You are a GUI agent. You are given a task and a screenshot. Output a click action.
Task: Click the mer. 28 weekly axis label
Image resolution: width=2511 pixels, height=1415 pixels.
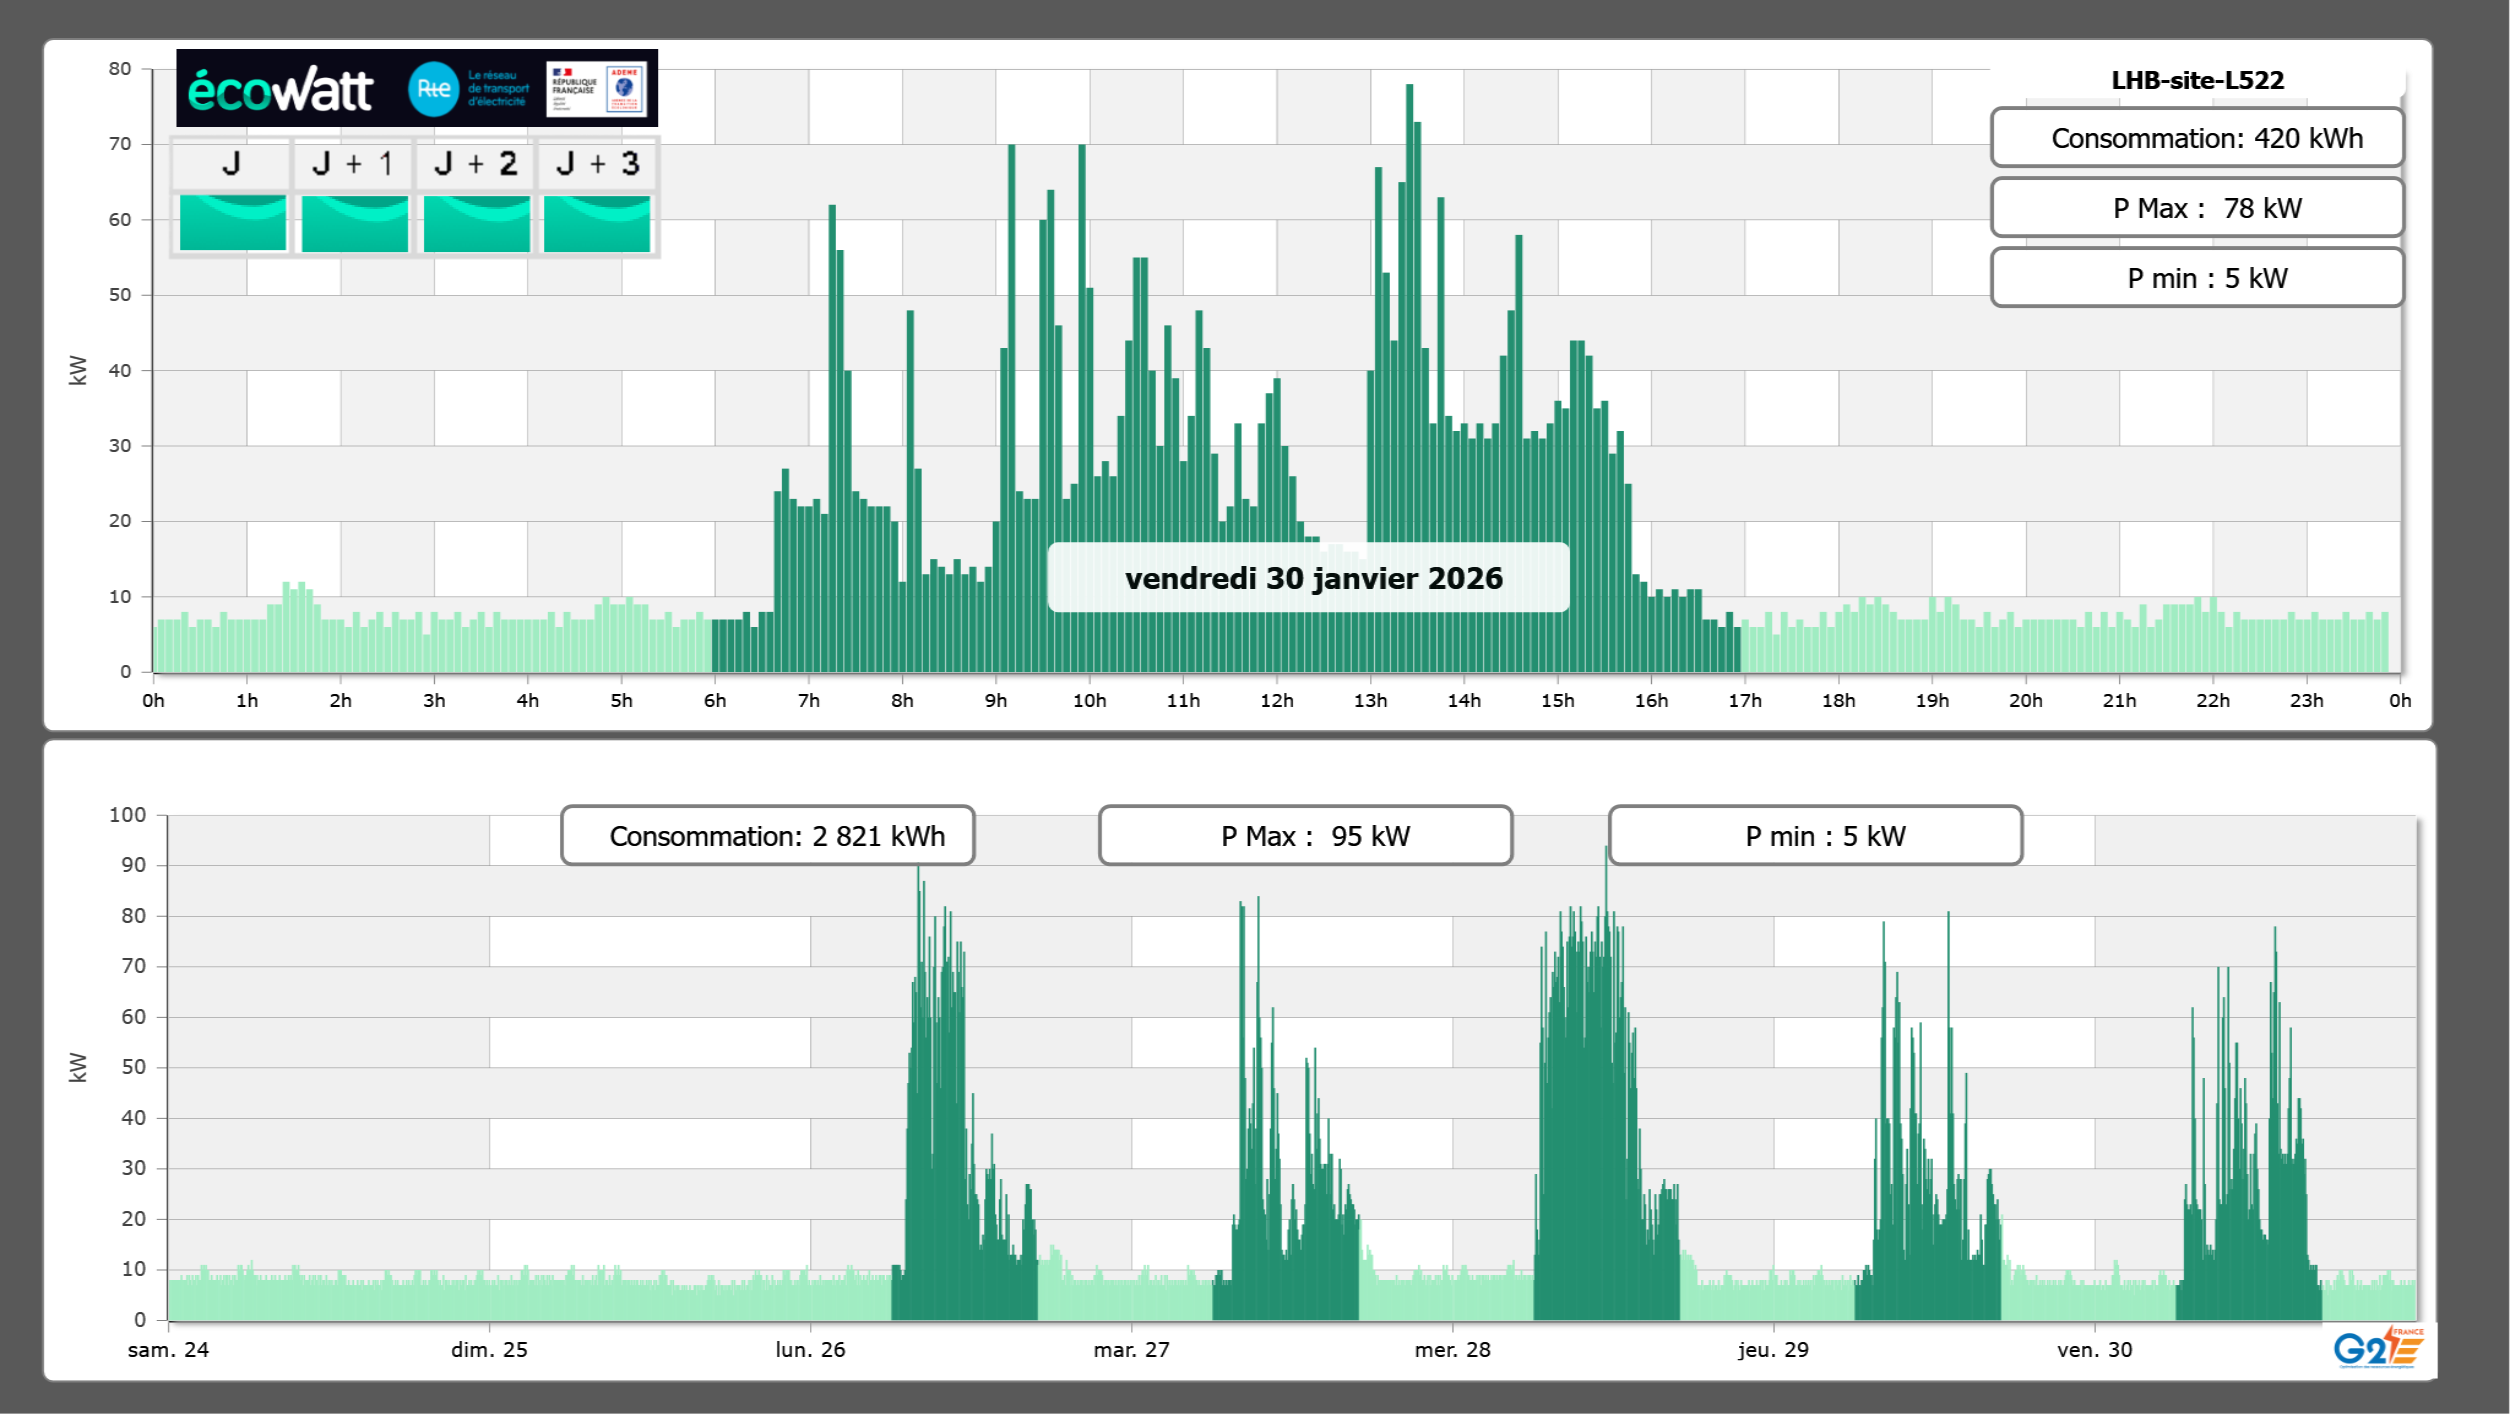point(1452,1350)
